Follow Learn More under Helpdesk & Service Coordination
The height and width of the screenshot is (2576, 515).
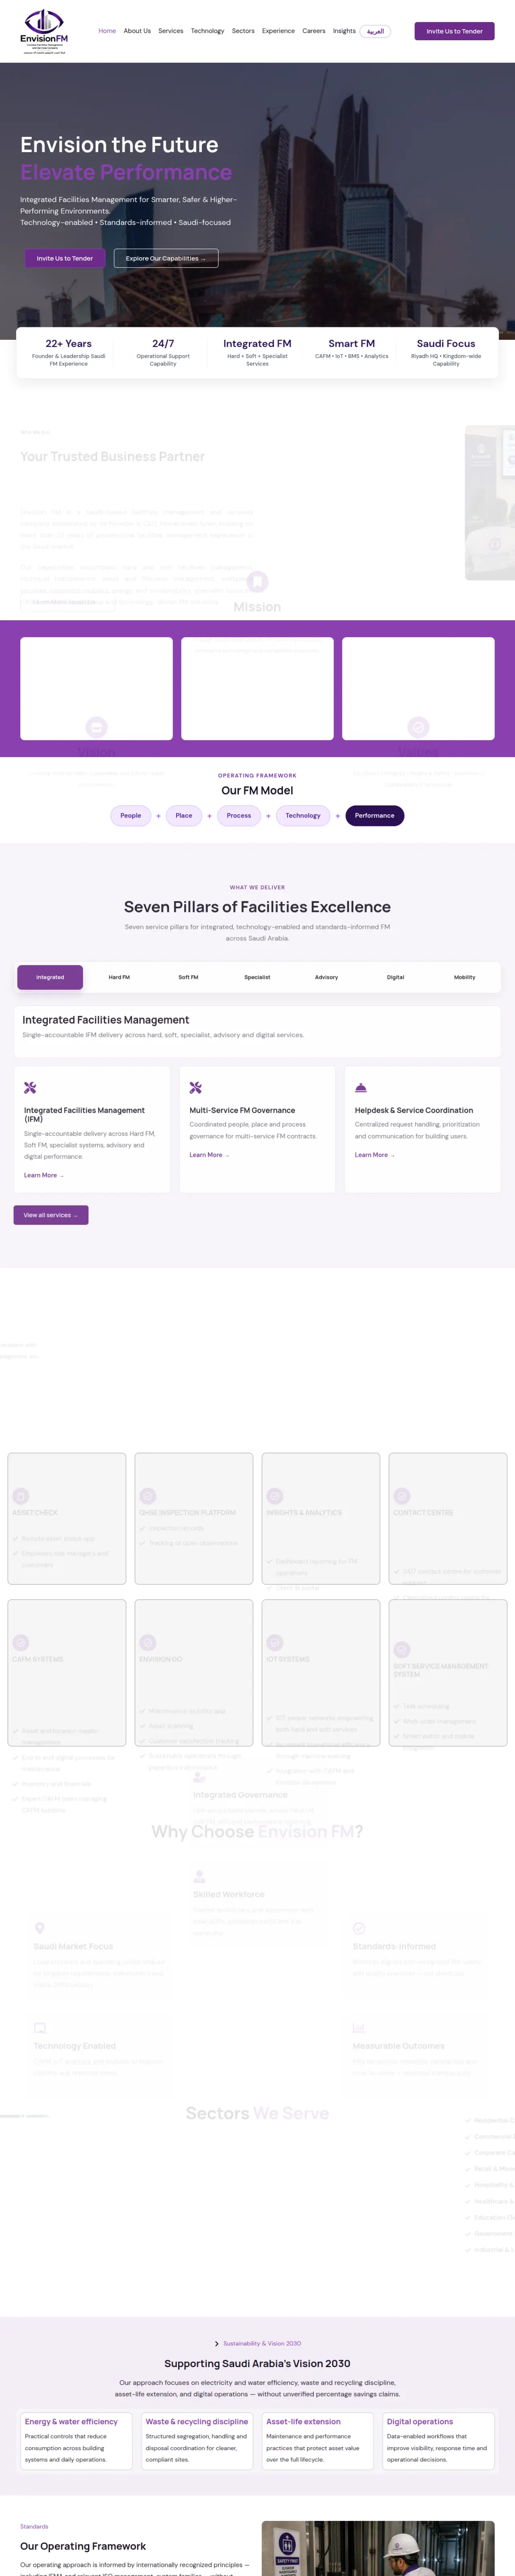coord(375,1155)
